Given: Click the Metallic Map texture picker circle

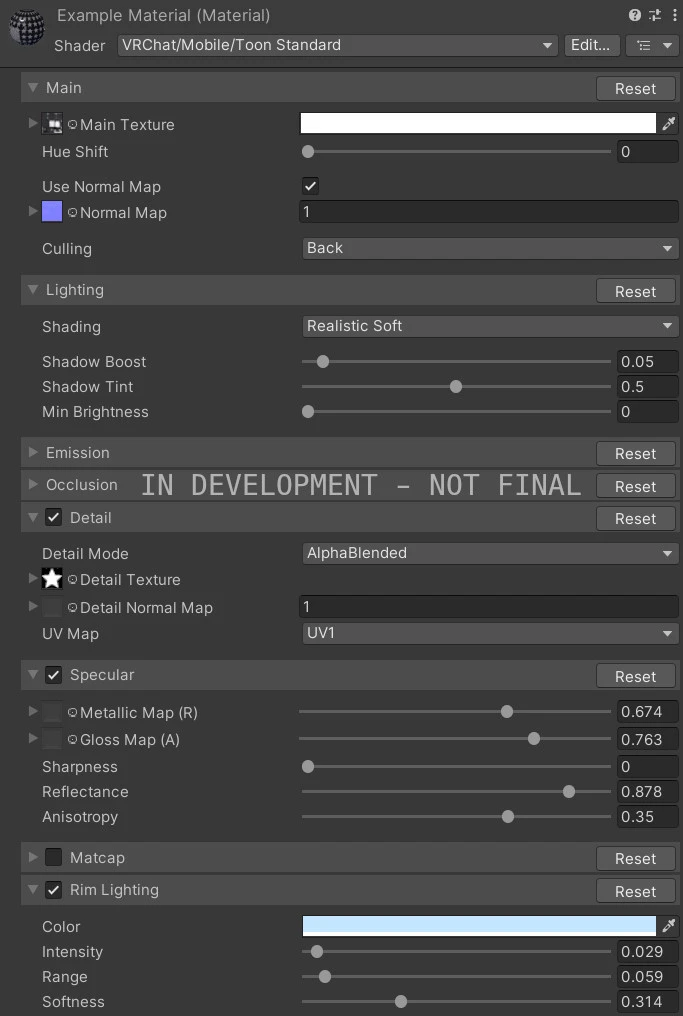Looking at the screenshot, I should pyautogui.click(x=73, y=712).
